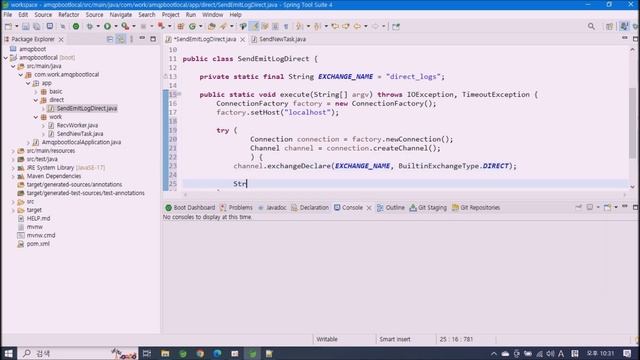
Task: Click the block selection toggle in toolbar
Action: point(276,27)
